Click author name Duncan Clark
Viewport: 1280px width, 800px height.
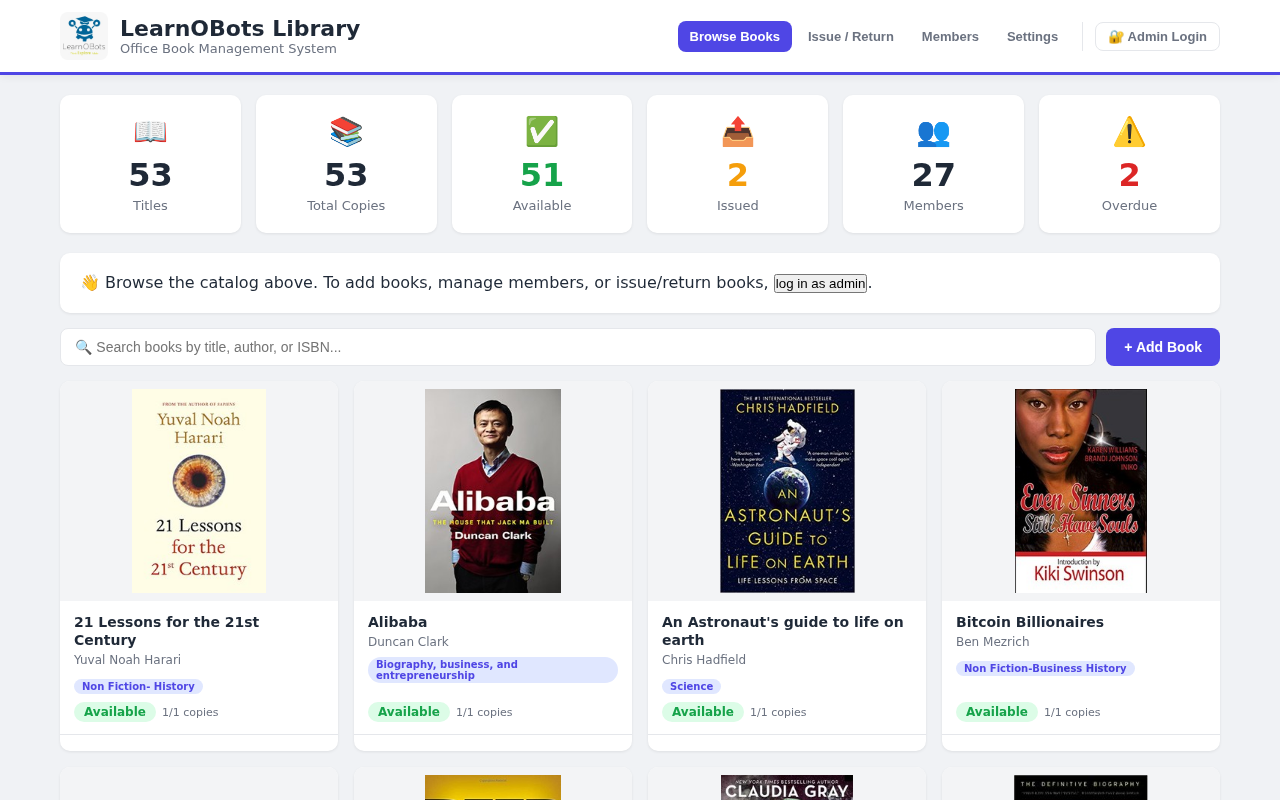(408, 642)
